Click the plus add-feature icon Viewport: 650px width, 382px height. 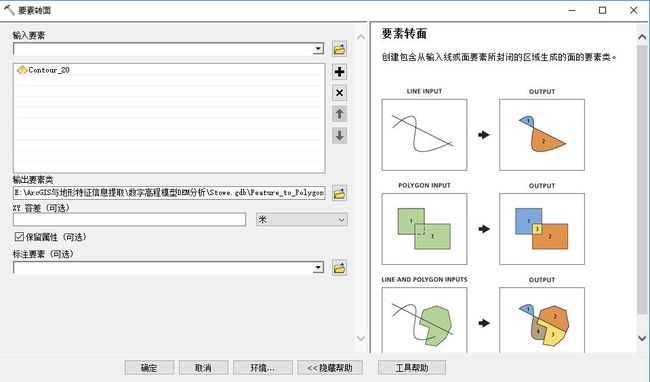point(340,72)
